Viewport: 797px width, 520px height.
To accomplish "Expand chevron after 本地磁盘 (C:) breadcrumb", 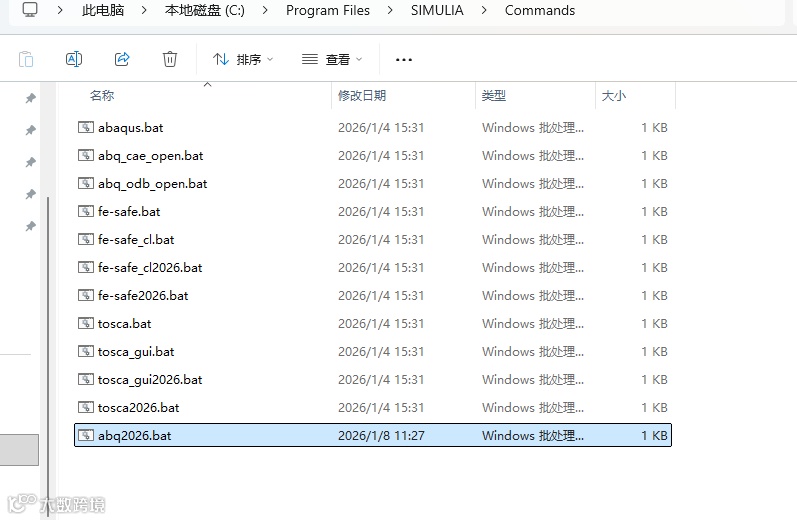I will coord(265,10).
